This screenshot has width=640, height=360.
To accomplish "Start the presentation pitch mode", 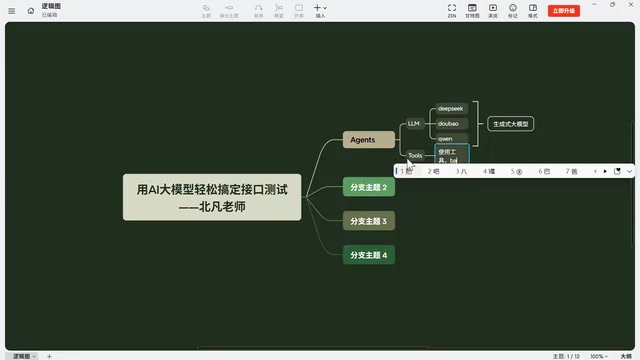I will [x=493, y=11].
